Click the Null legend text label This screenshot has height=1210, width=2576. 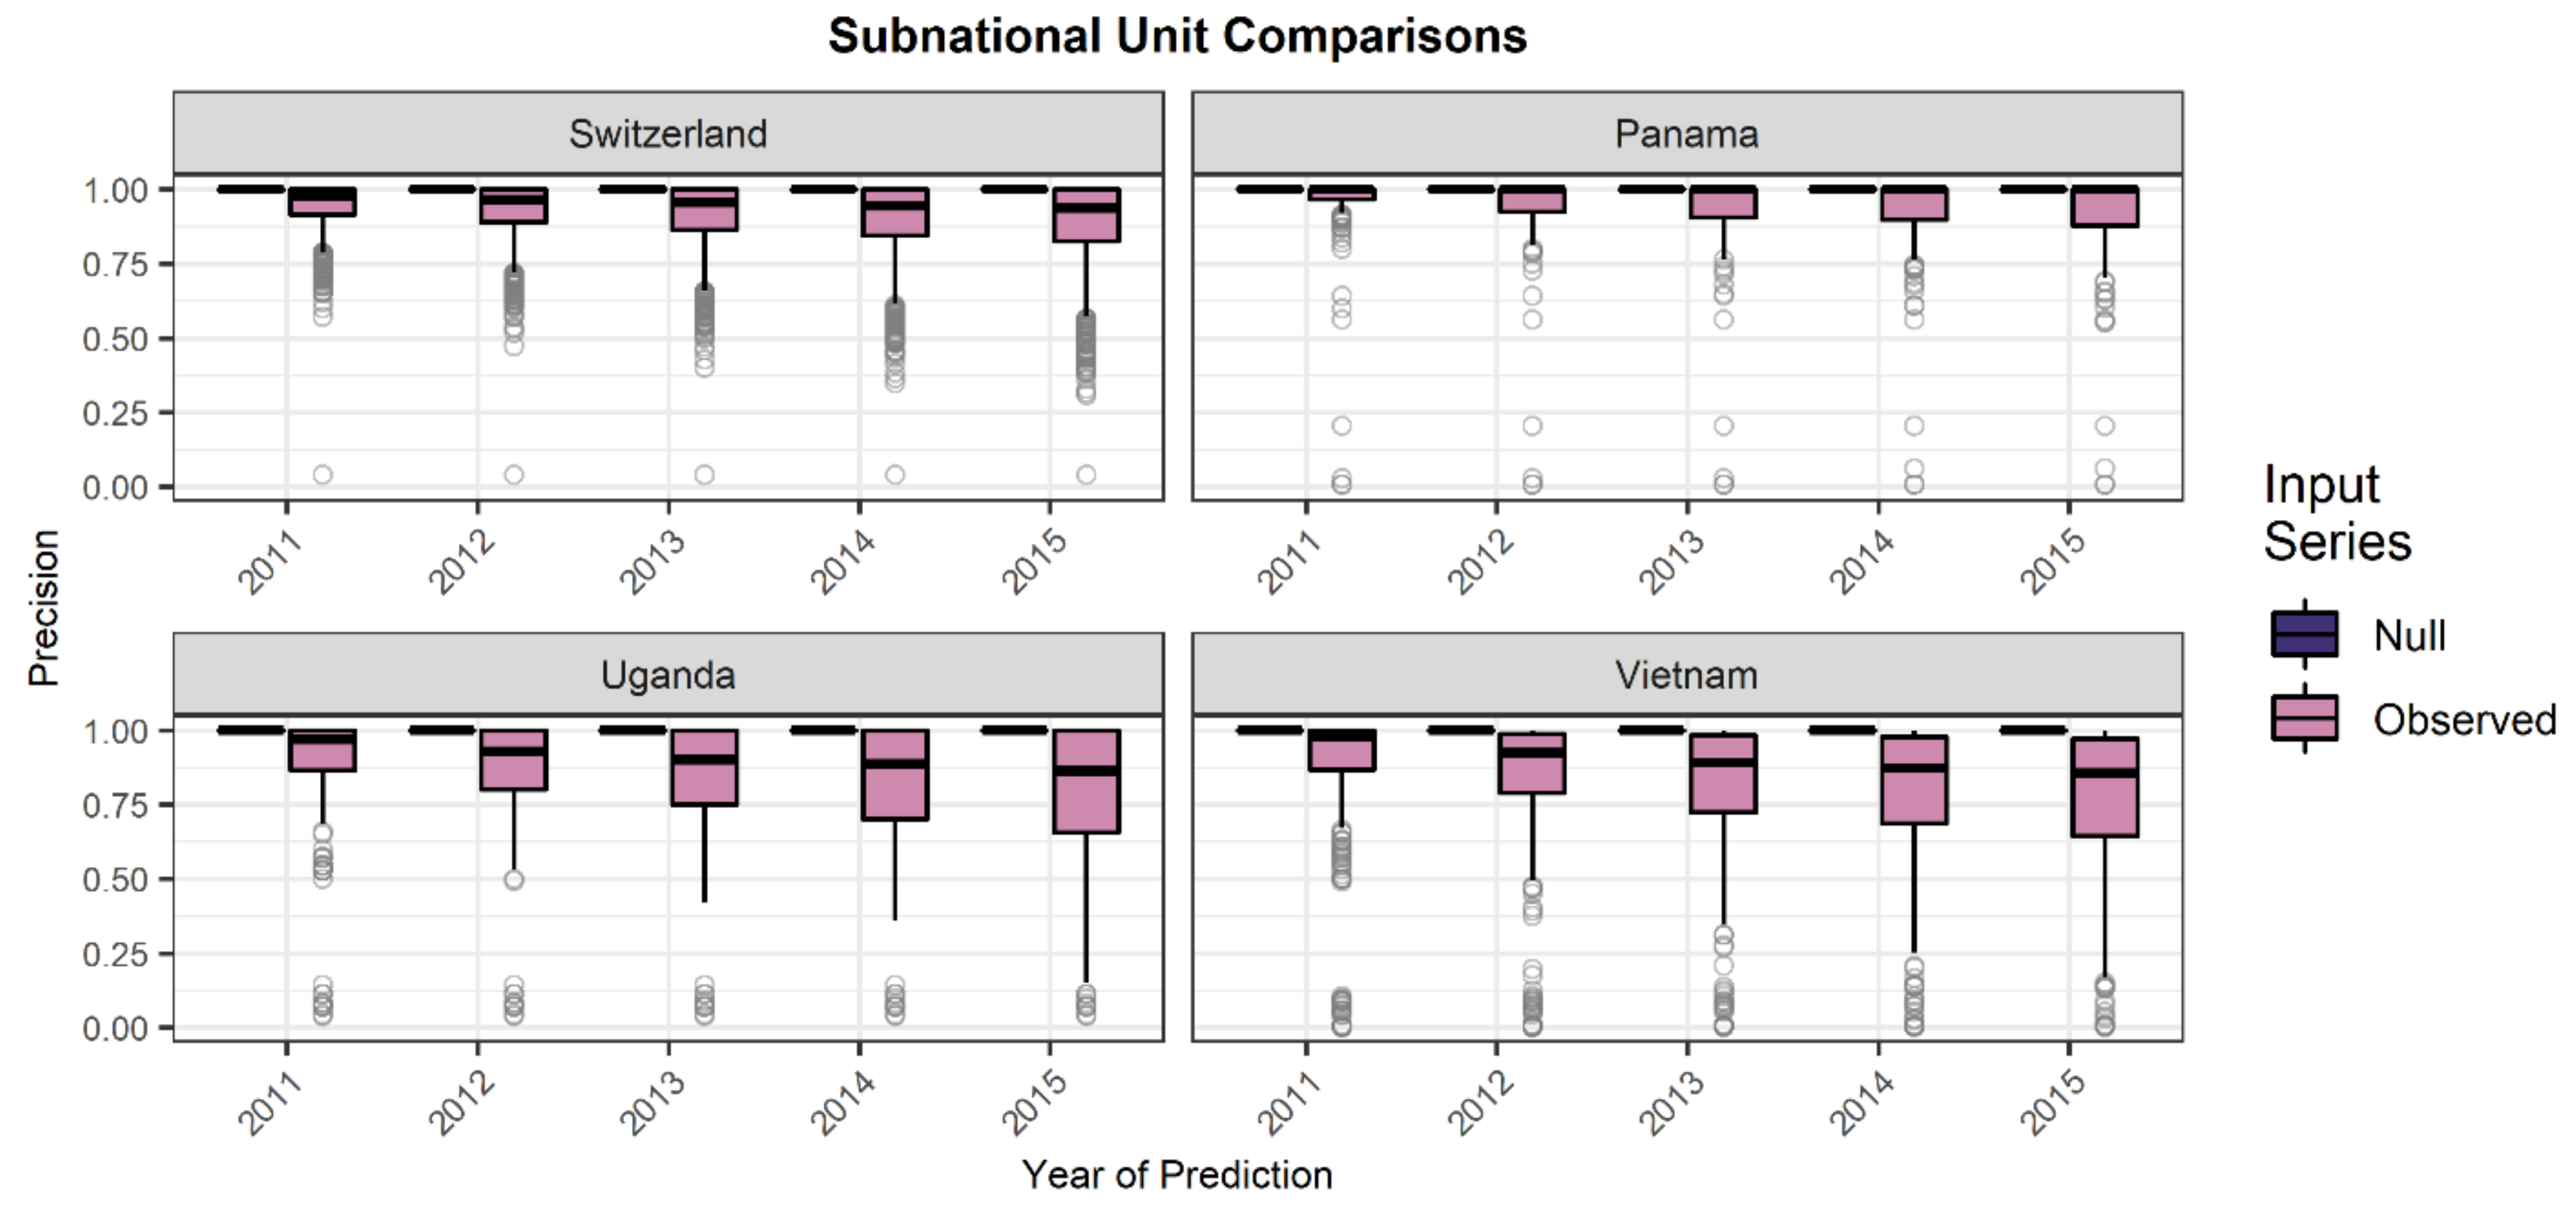pos(2409,636)
